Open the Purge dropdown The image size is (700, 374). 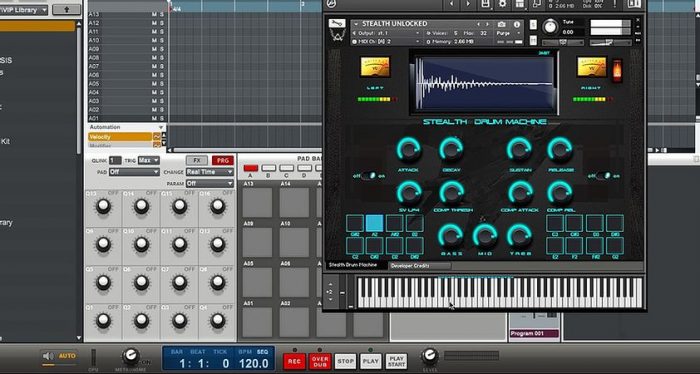click(508, 33)
